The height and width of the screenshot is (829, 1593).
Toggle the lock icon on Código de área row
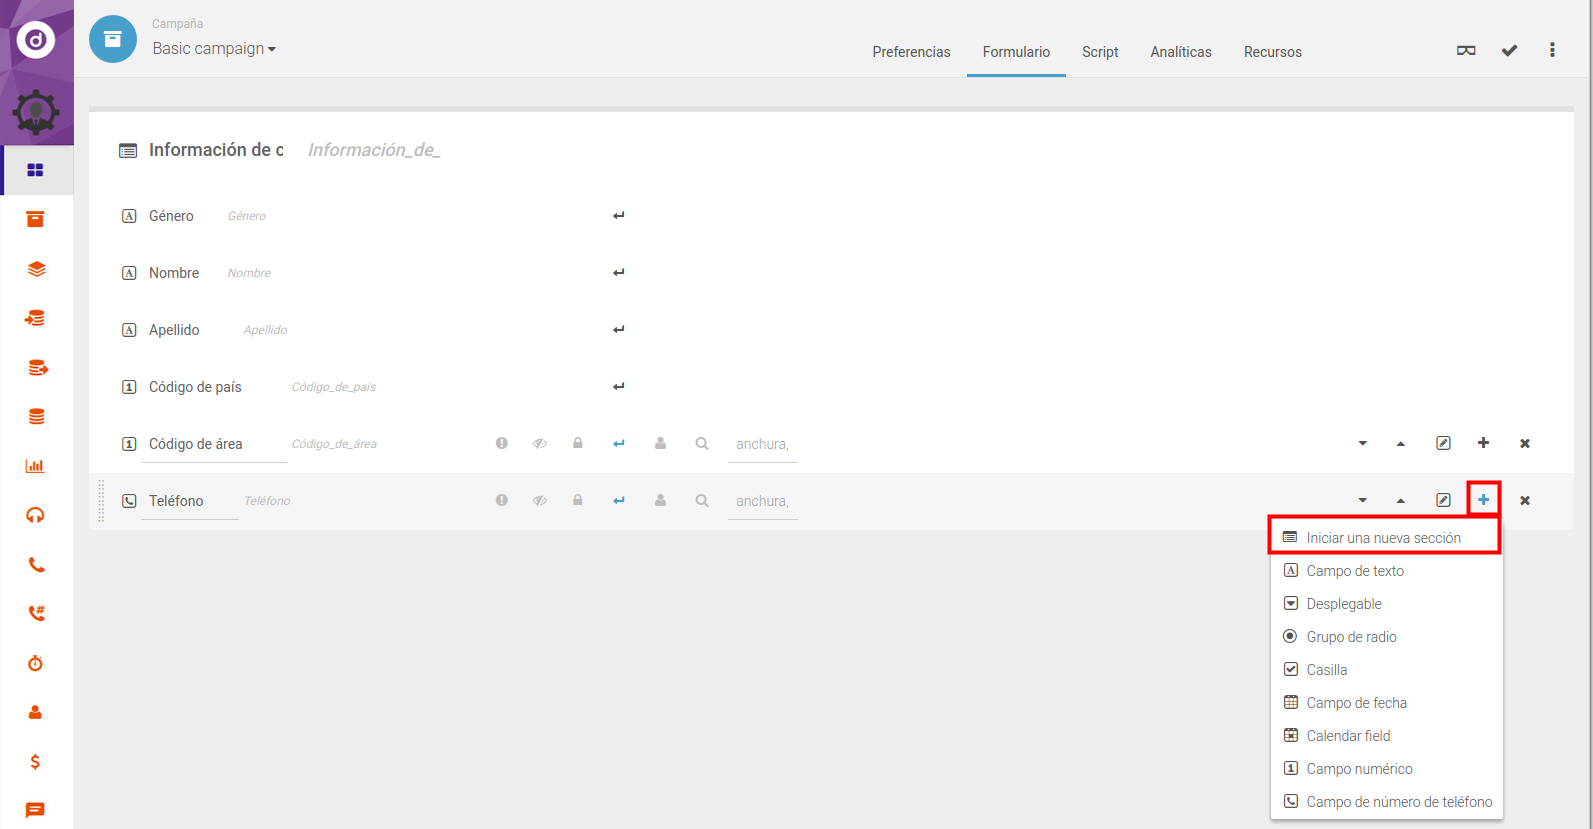(578, 443)
